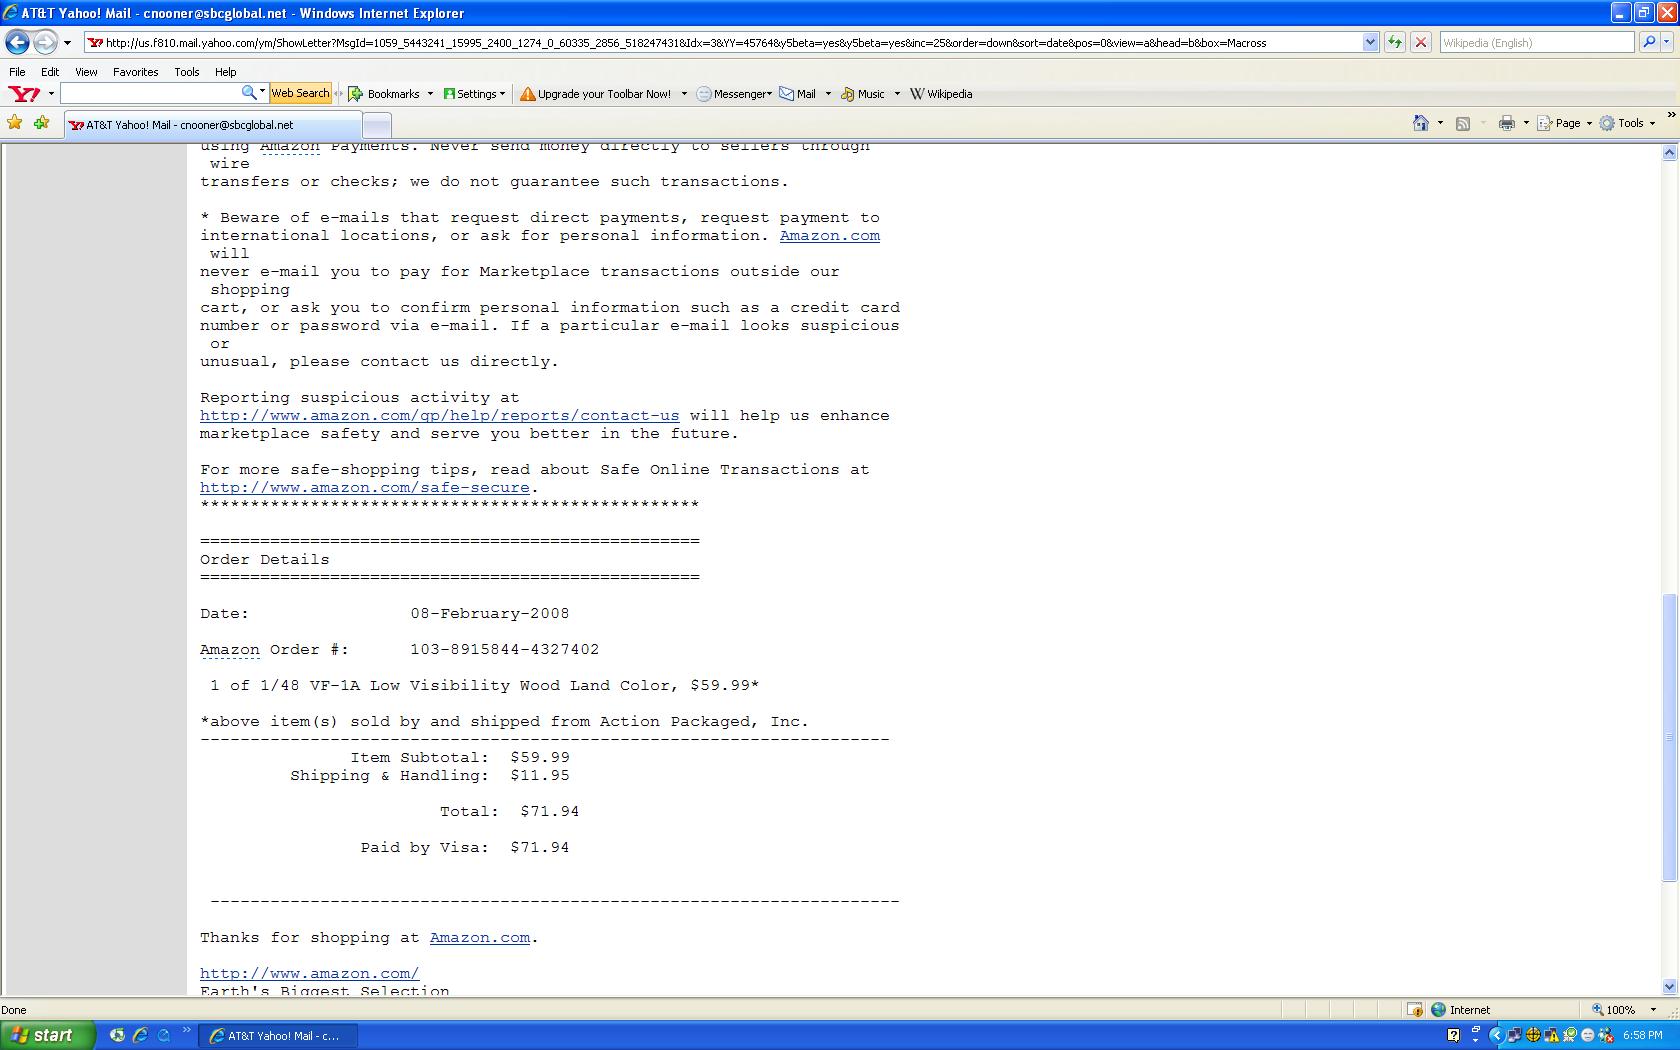1680x1050 pixels.
Task: Show more command bar items chevron
Action: [x=1670, y=116]
